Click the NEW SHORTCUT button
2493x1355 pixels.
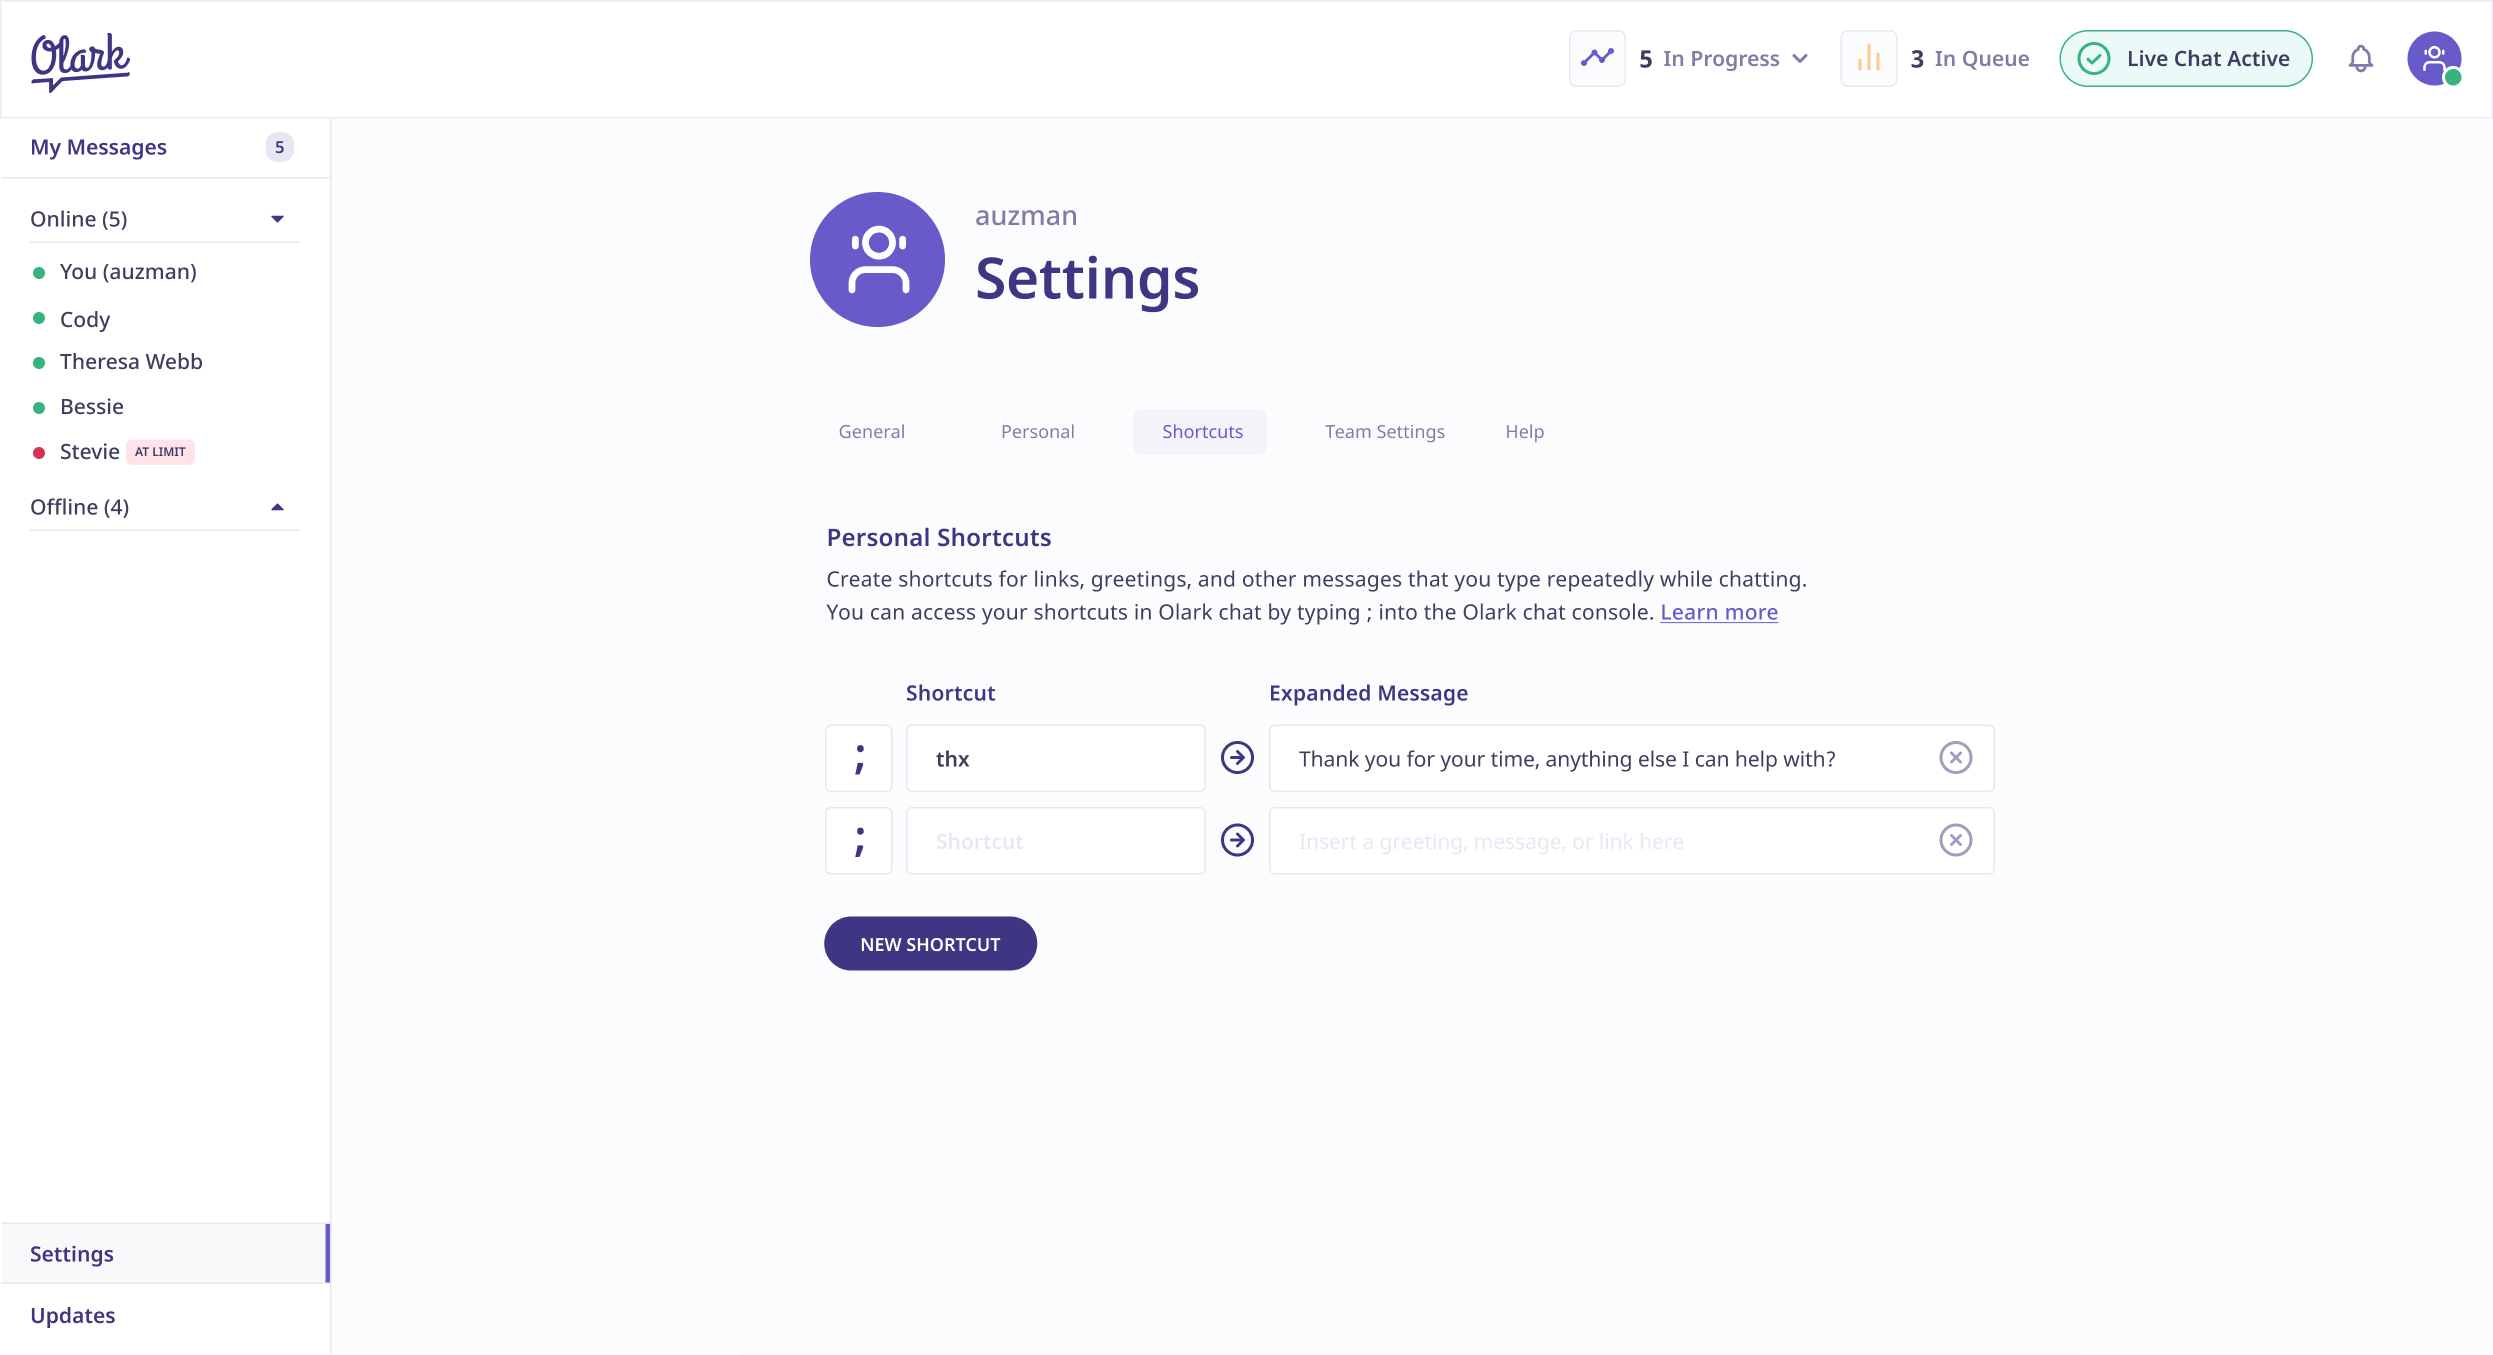931,944
